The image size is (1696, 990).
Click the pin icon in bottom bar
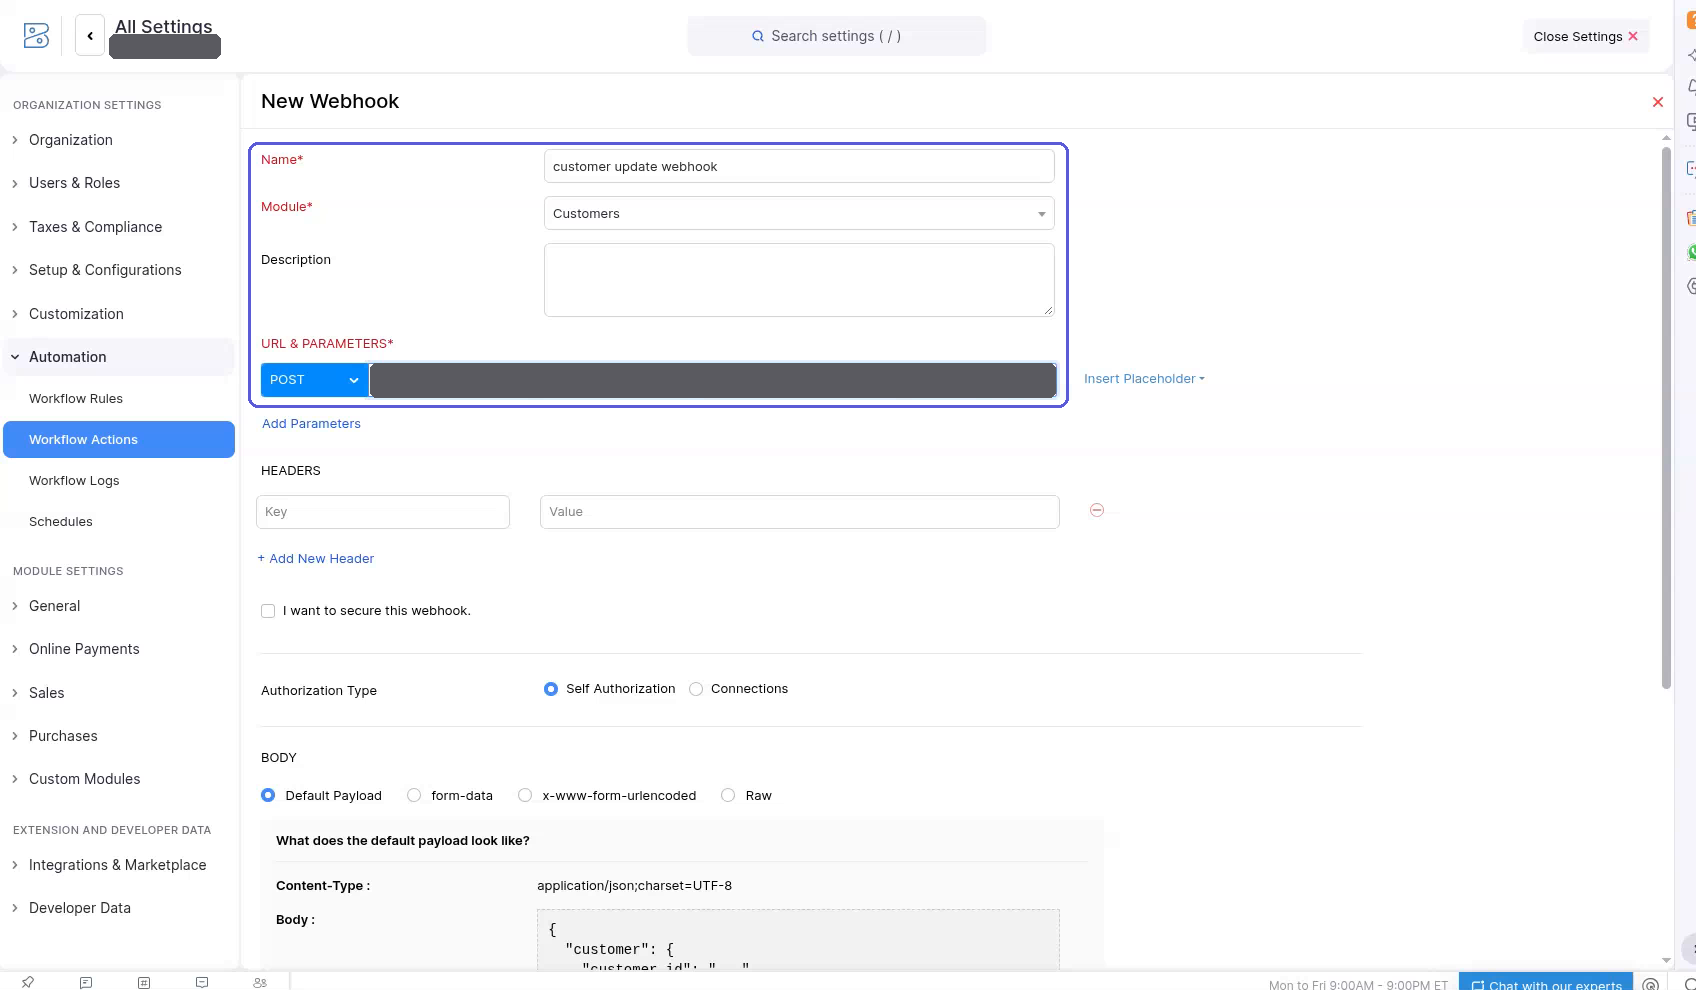[28, 982]
